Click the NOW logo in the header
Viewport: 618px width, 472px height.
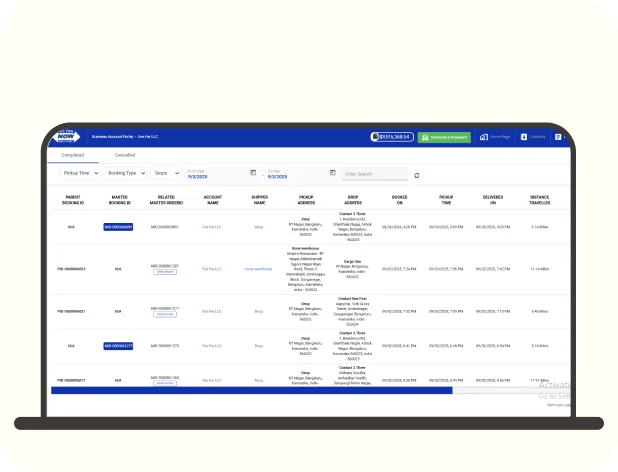(65, 136)
